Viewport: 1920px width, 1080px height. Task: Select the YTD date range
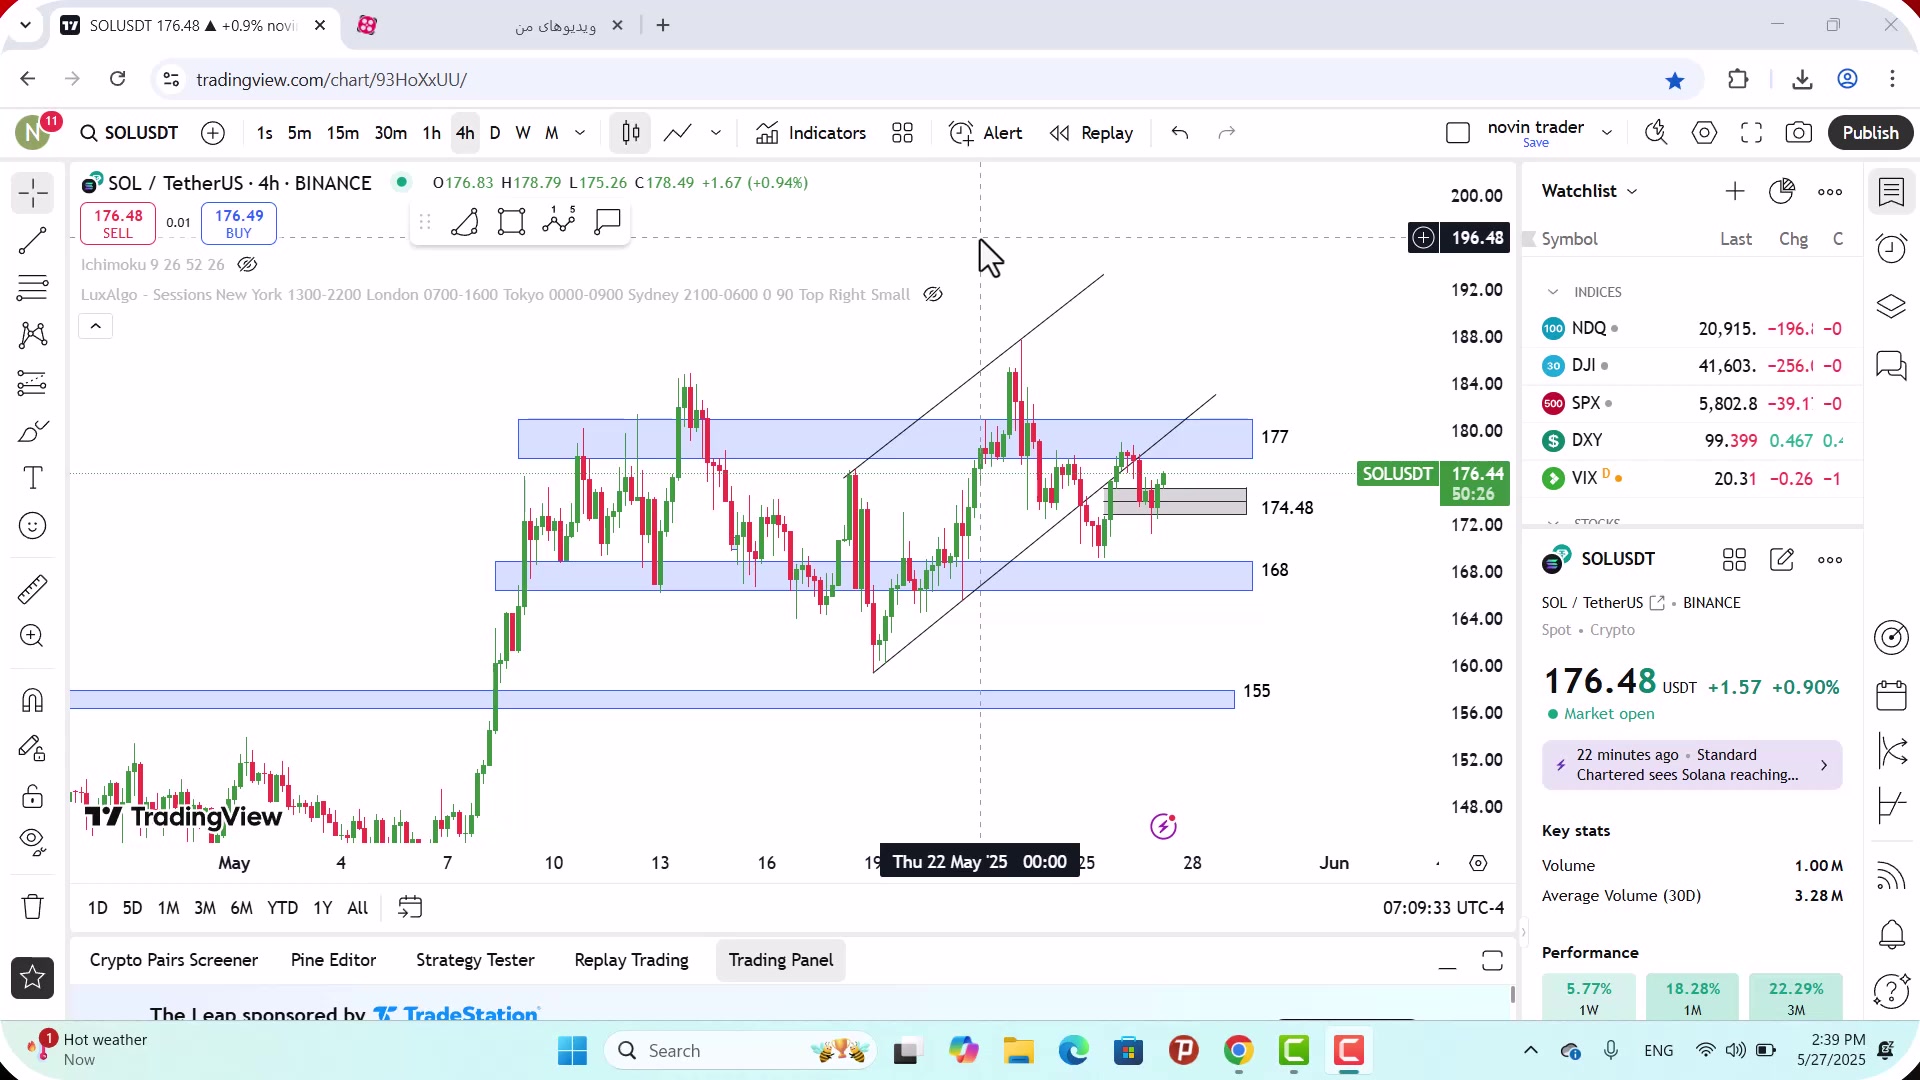click(283, 908)
